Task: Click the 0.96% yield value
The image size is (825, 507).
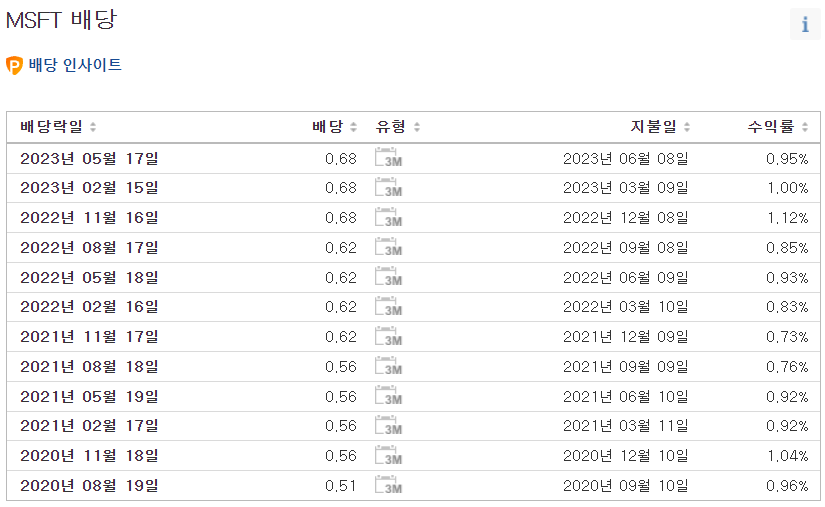Action: [x=787, y=485]
